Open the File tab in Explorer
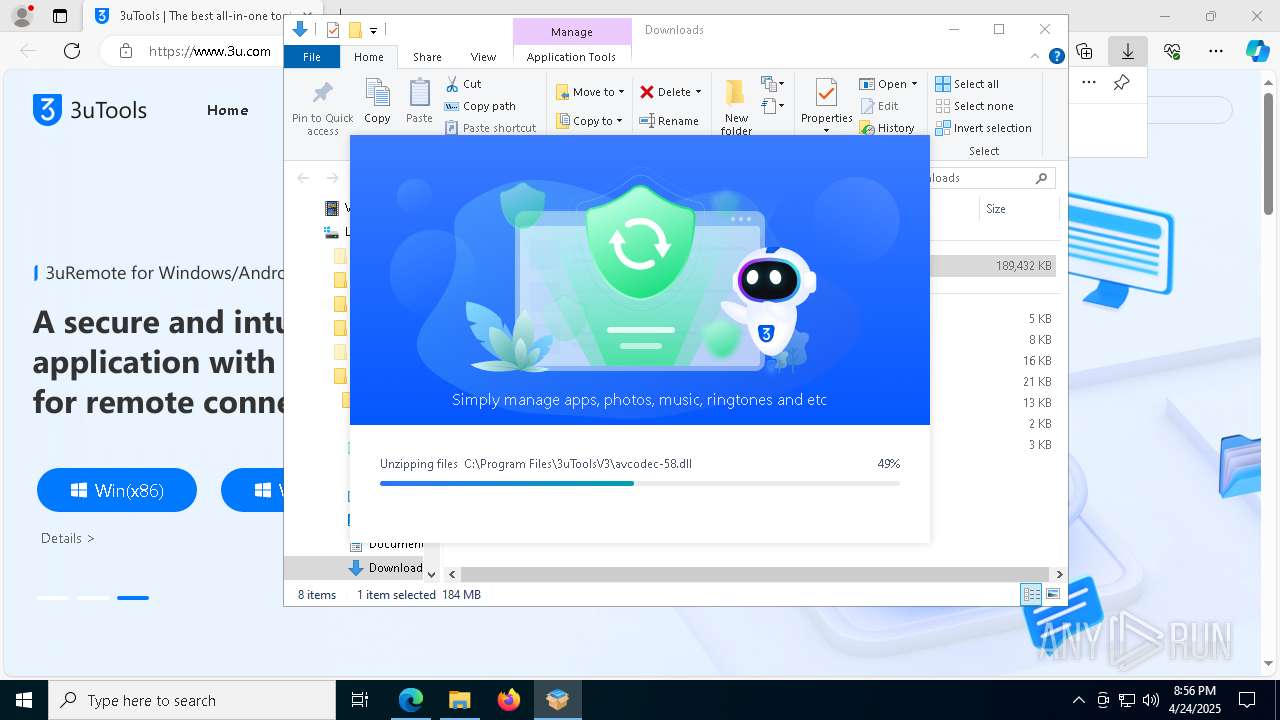Image resolution: width=1280 pixels, height=720 pixels. [x=312, y=57]
